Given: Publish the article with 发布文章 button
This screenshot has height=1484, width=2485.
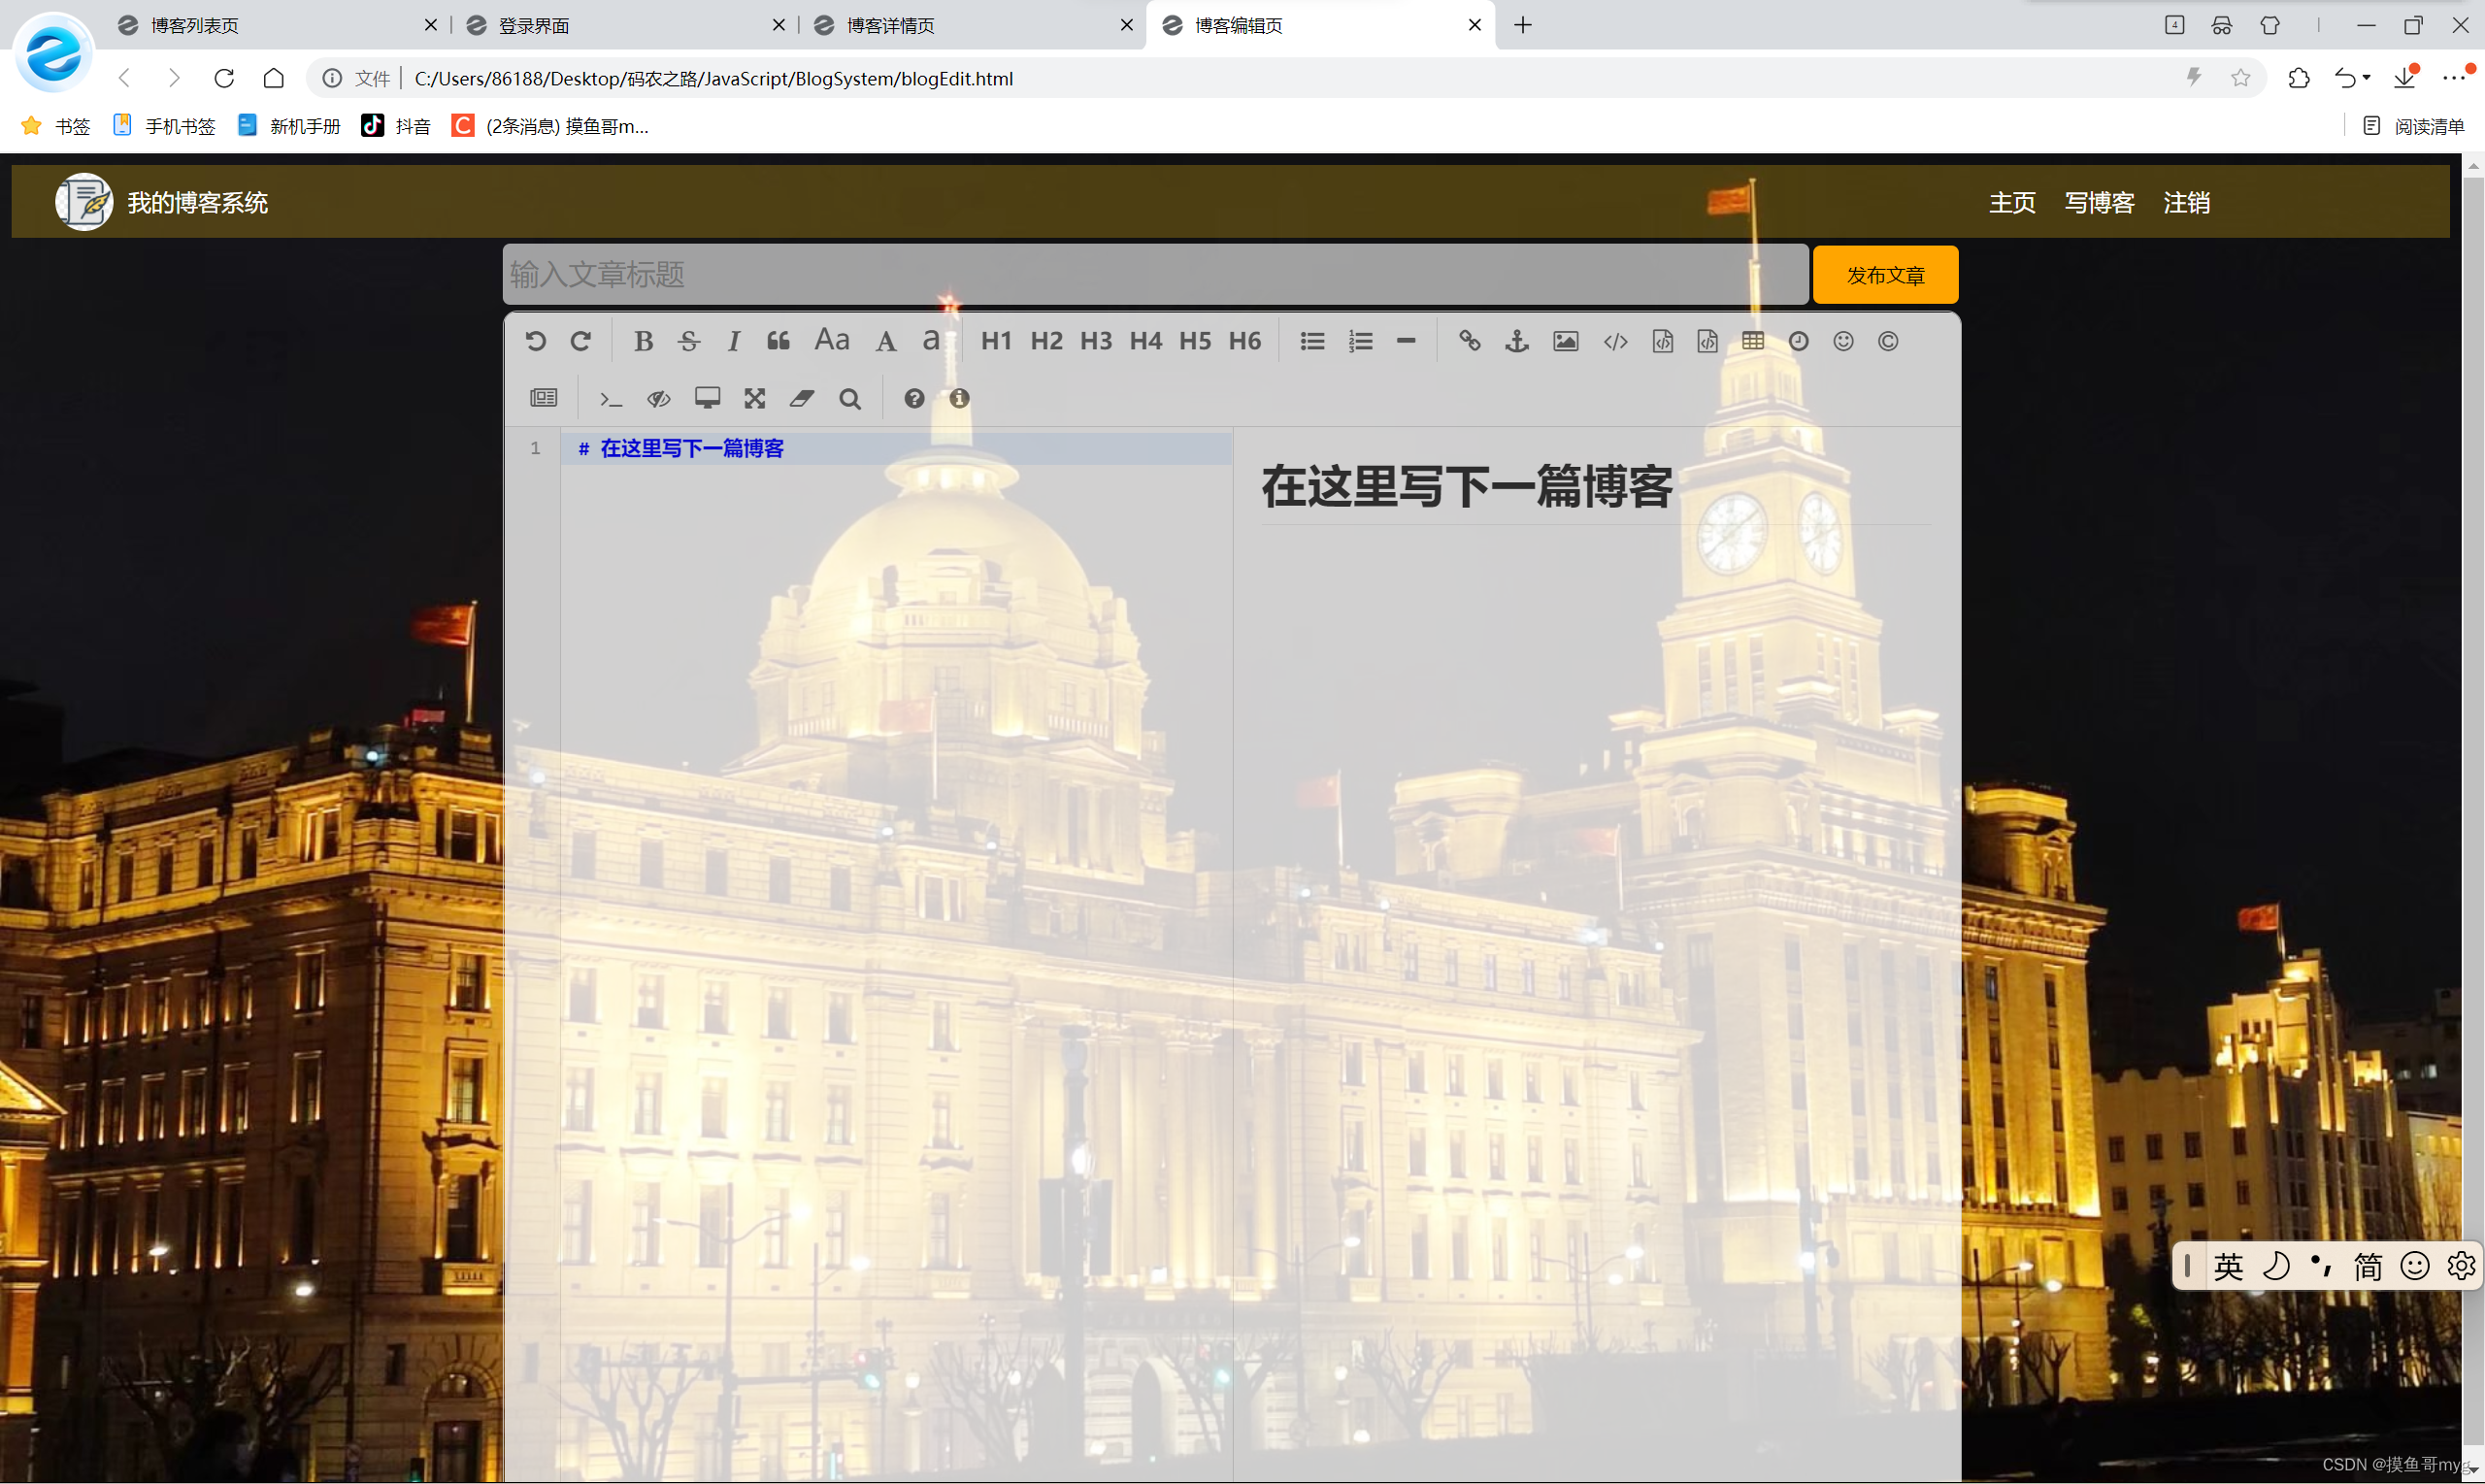Looking at the screenshot, I should point(1885,274).
